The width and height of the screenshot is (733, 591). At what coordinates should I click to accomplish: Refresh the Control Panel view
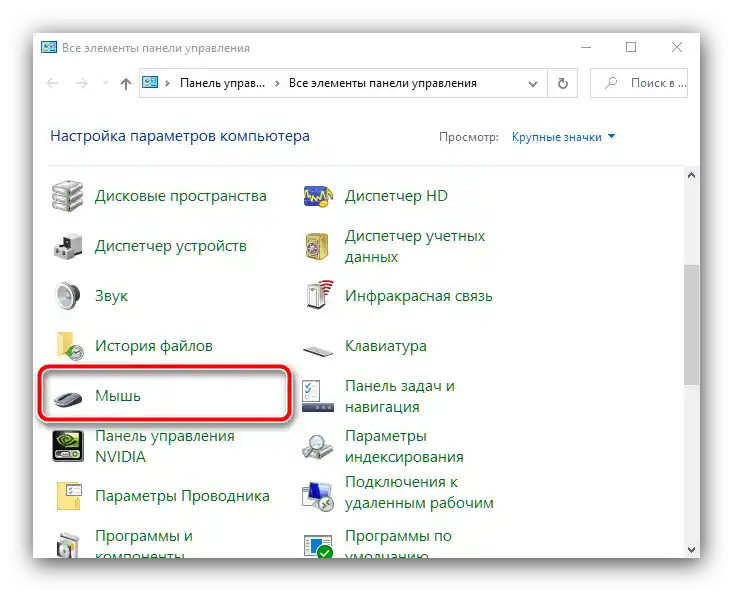[x=563, y=83]
